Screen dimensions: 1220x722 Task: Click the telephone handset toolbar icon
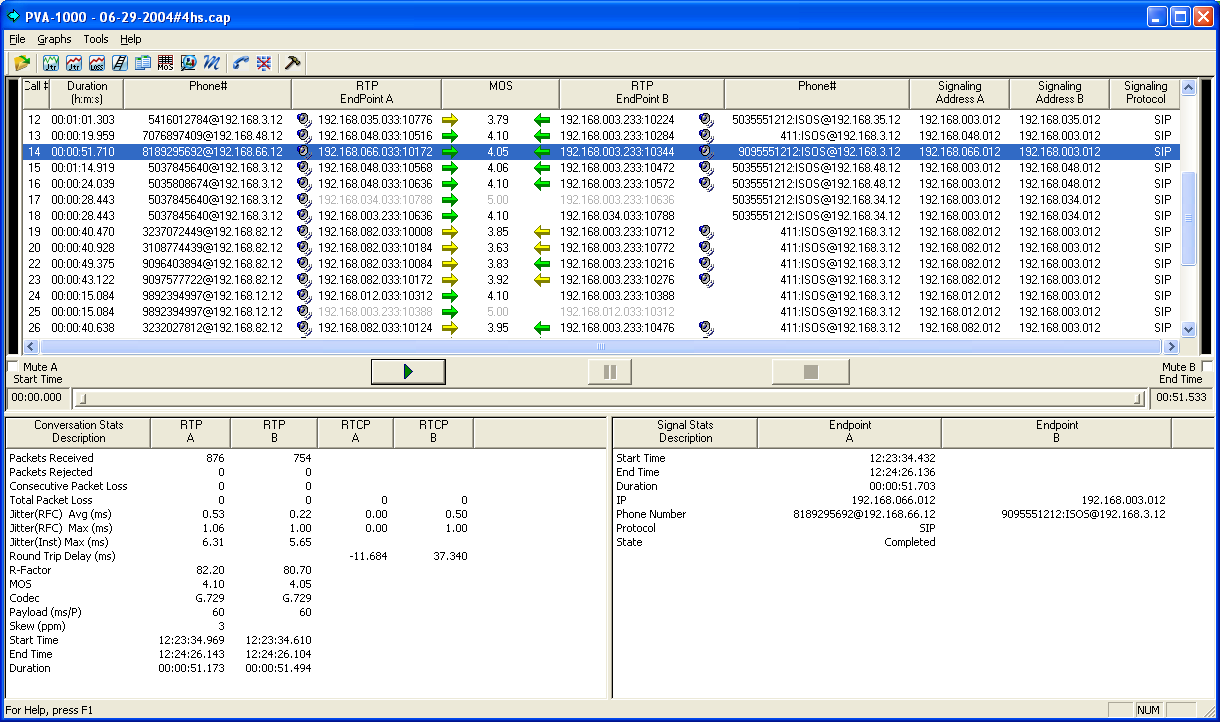pos(239,63)
